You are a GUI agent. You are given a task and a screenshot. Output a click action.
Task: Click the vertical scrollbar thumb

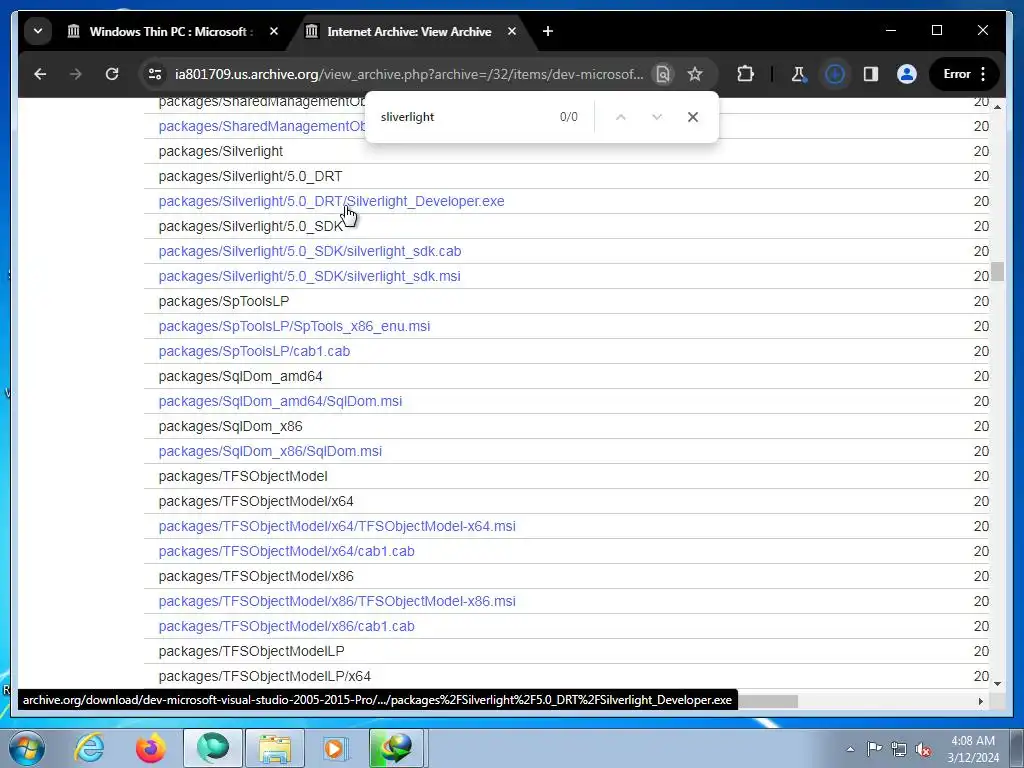point(997,271)
